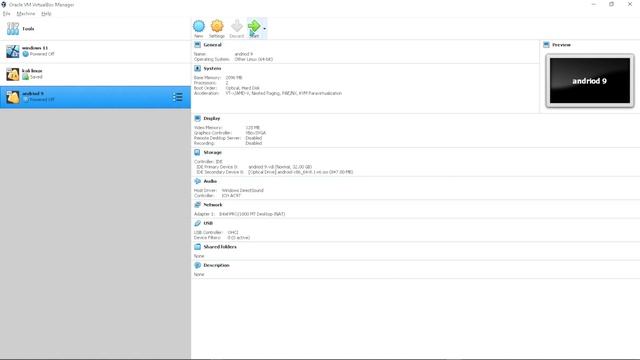Click the IDE Primary Device android 9.vdi entry
The width and height of the screenshot is (640, 360).
pyautogui.click(x=280, y=167)
